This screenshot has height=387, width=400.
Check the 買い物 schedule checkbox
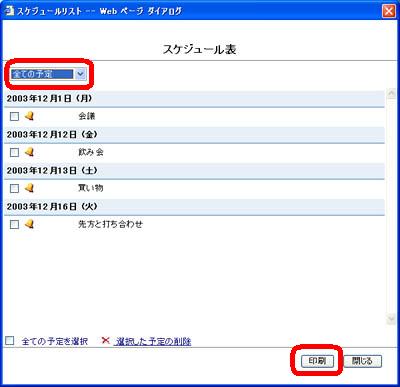point(14,188)
